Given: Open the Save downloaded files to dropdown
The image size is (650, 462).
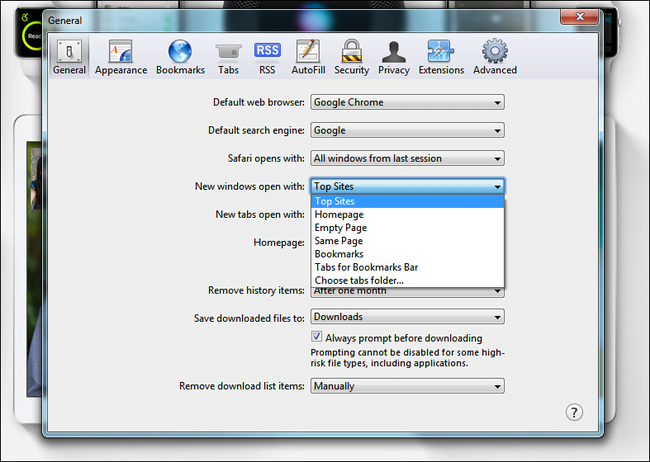Looking at the screenshot, I should coord(407,317).
